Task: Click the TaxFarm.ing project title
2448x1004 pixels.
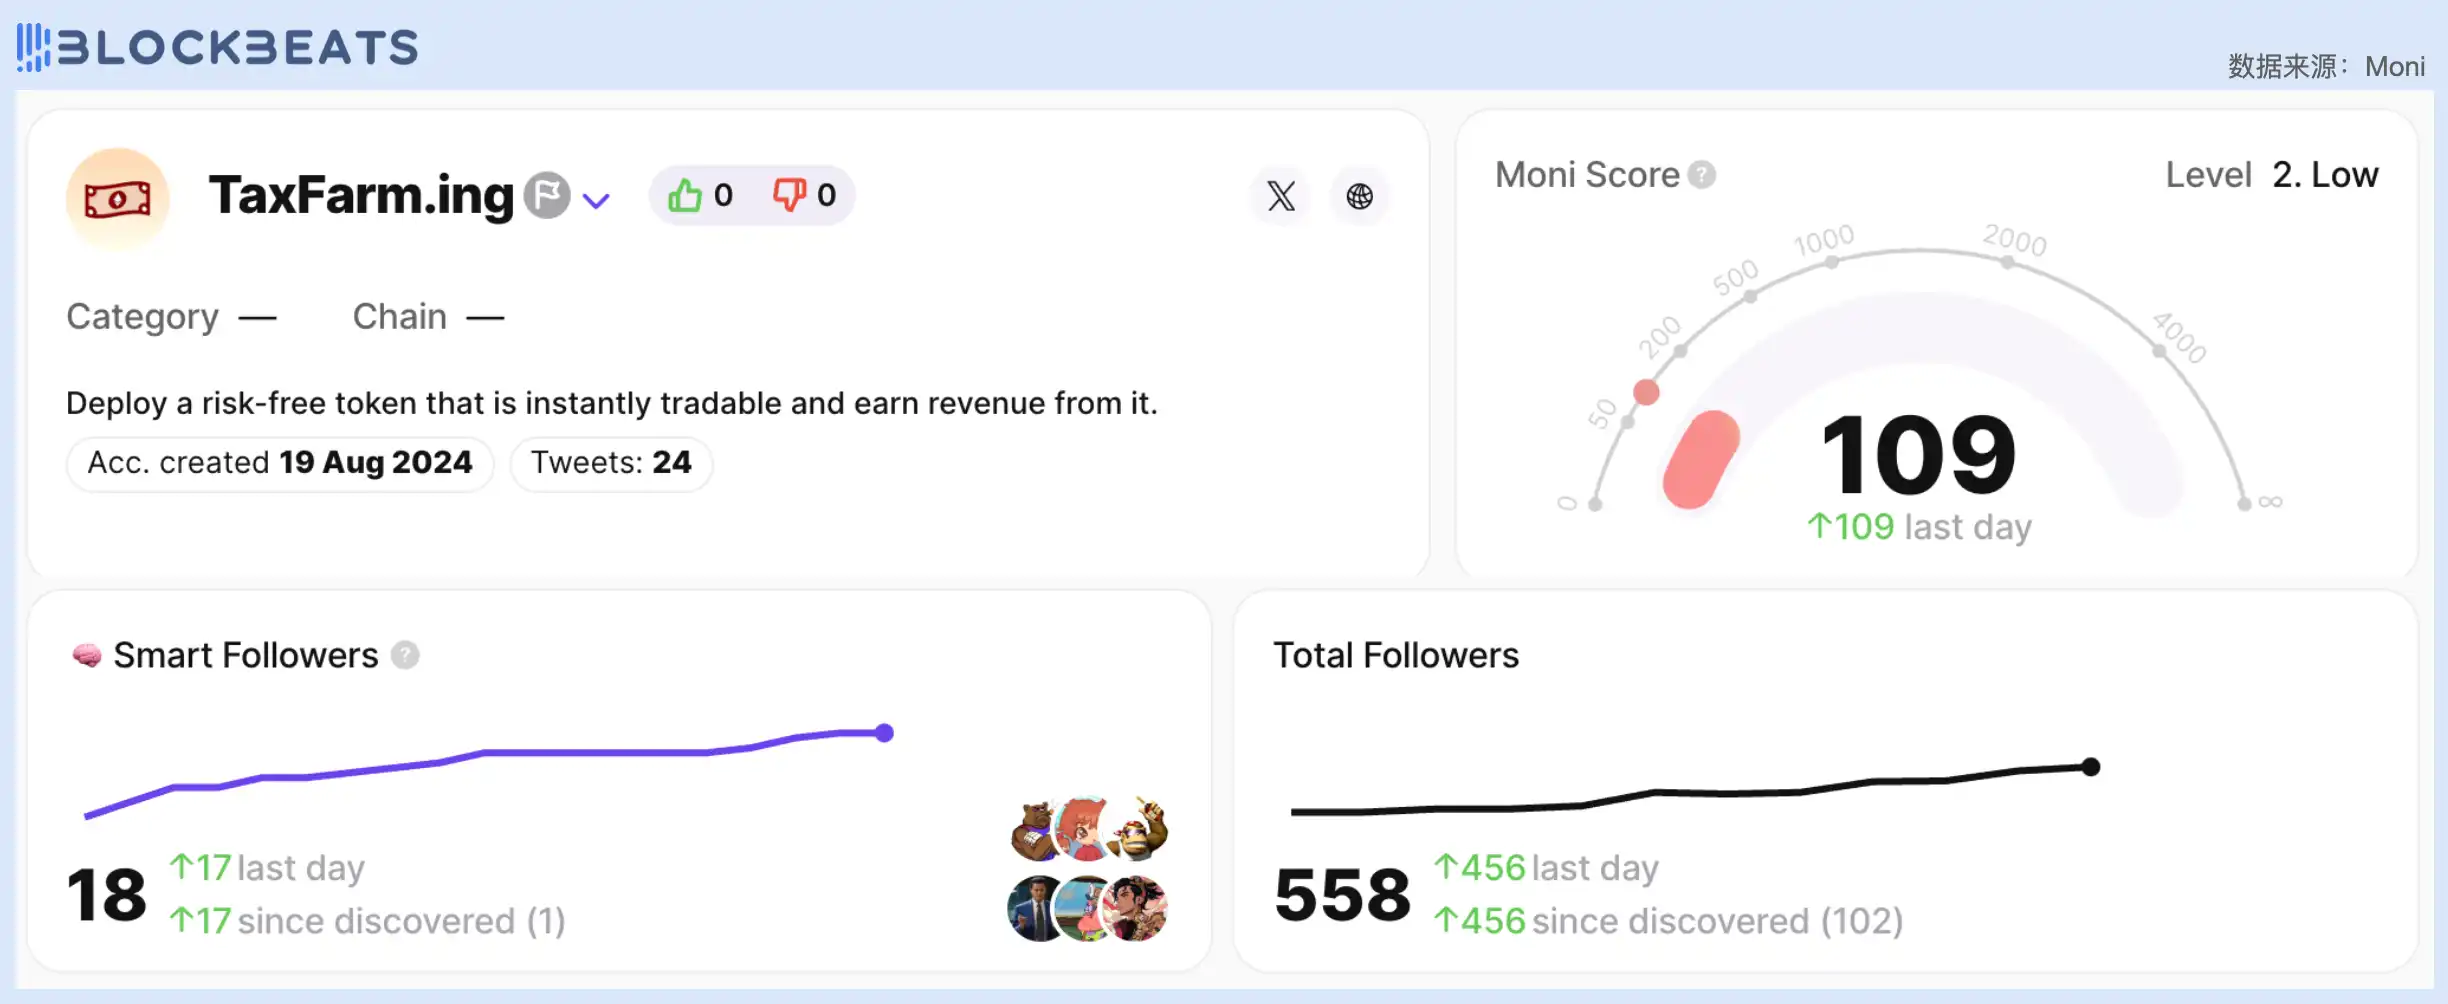Action: [x=361, y=195]
